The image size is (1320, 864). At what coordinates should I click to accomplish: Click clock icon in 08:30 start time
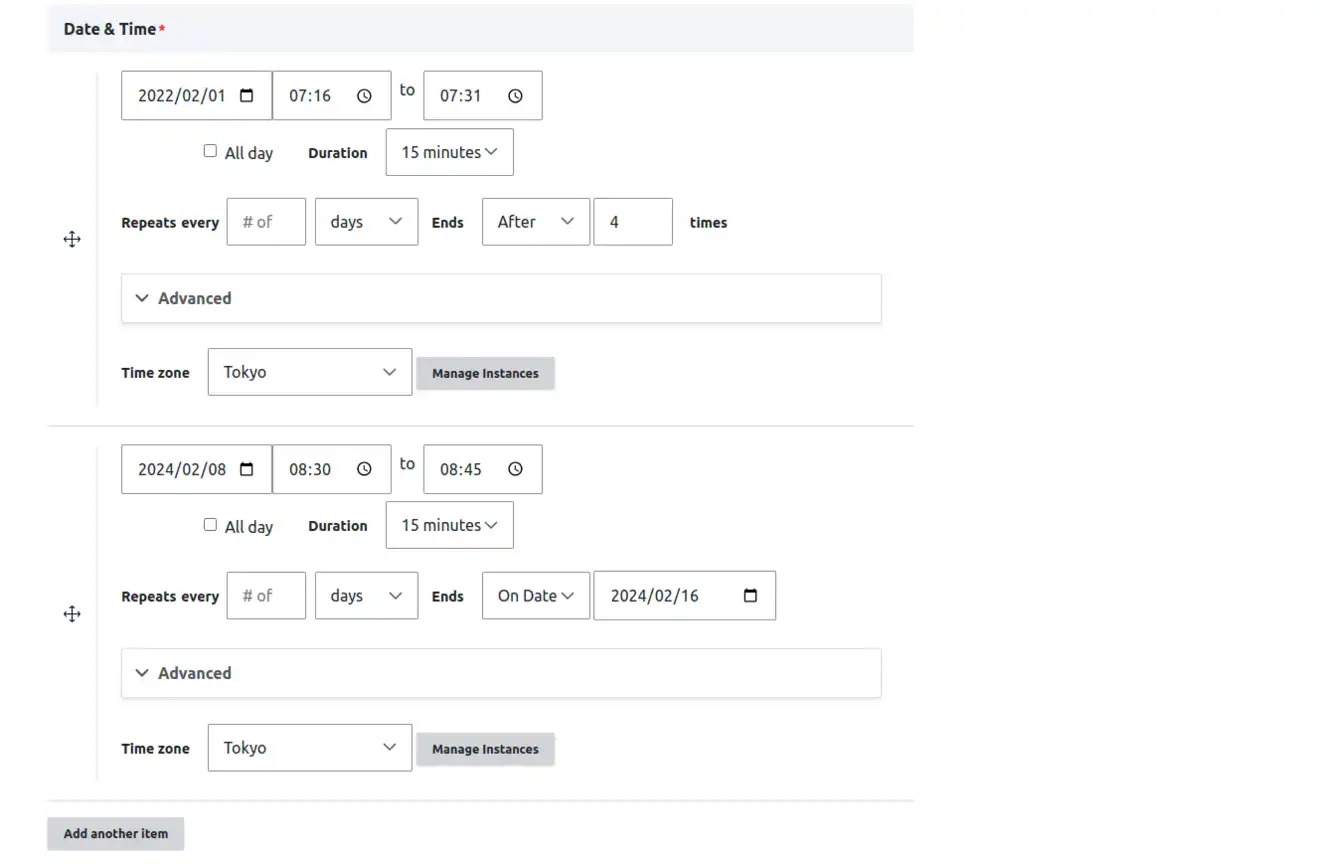[x=364, y=469]
